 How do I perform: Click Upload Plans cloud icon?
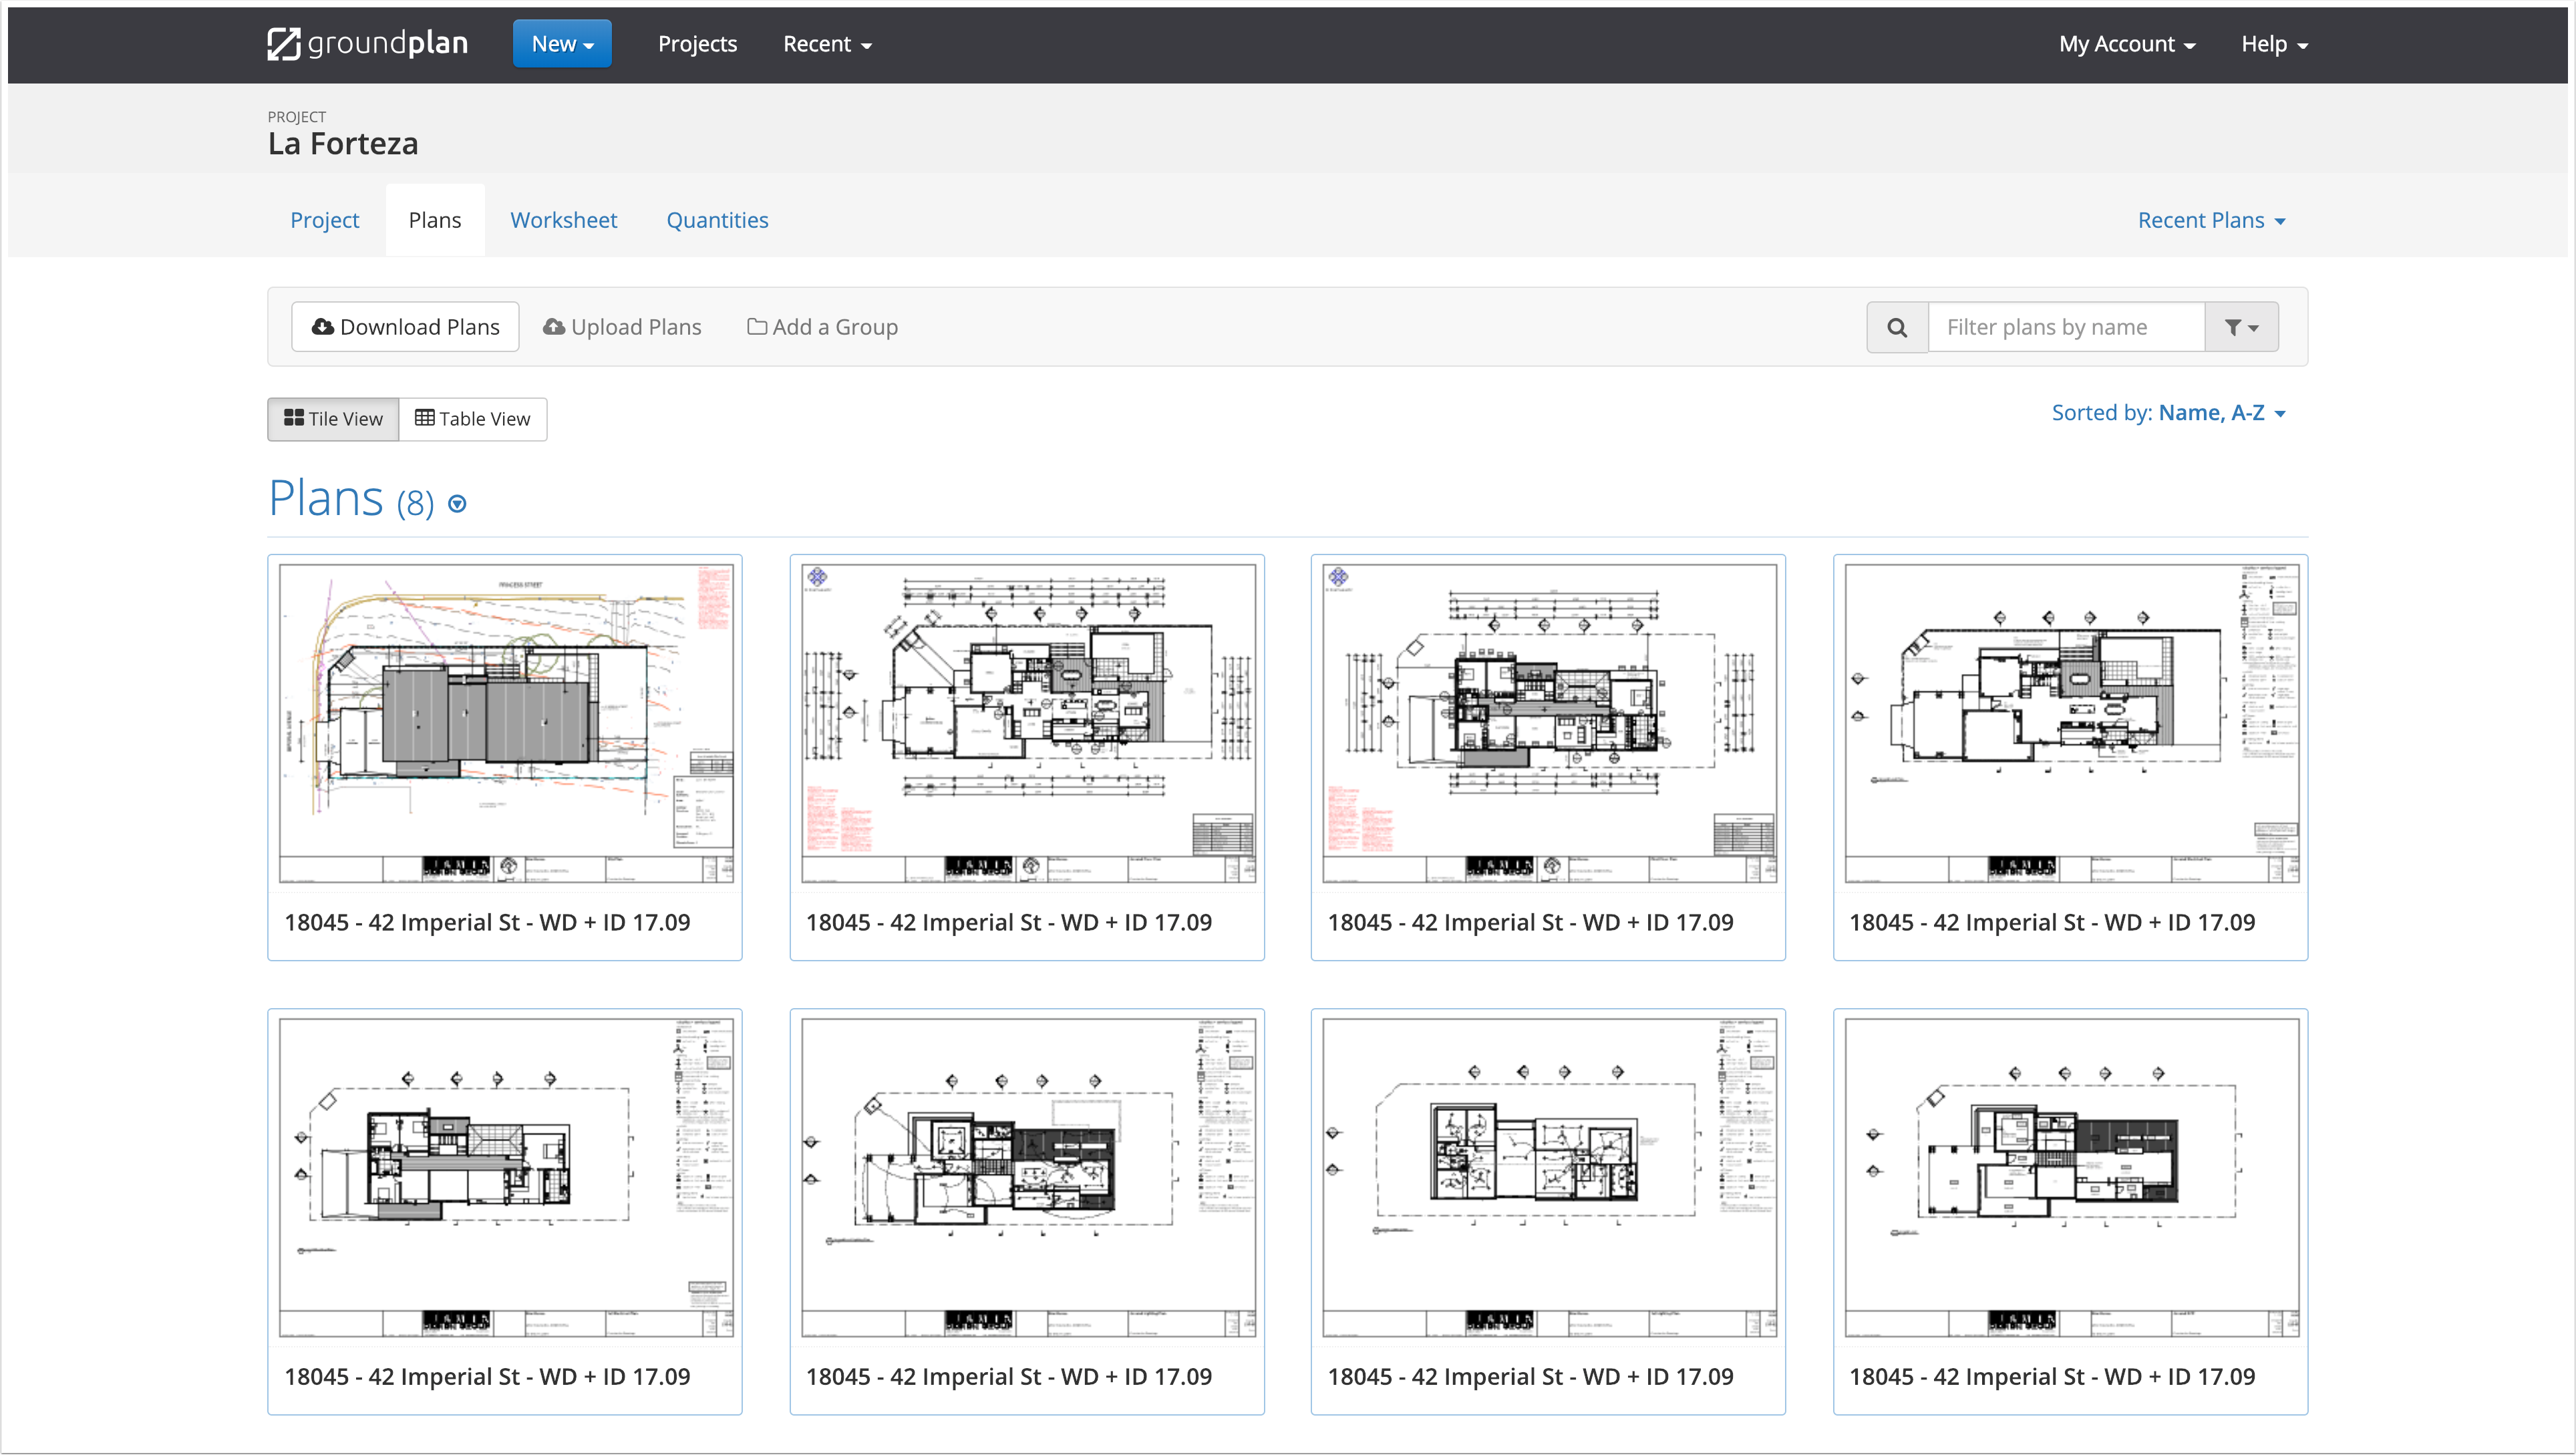point(553,327)
